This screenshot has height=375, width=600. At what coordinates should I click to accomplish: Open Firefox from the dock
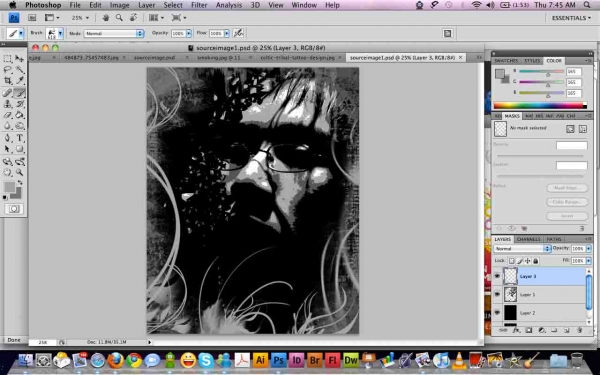(116, 360)
